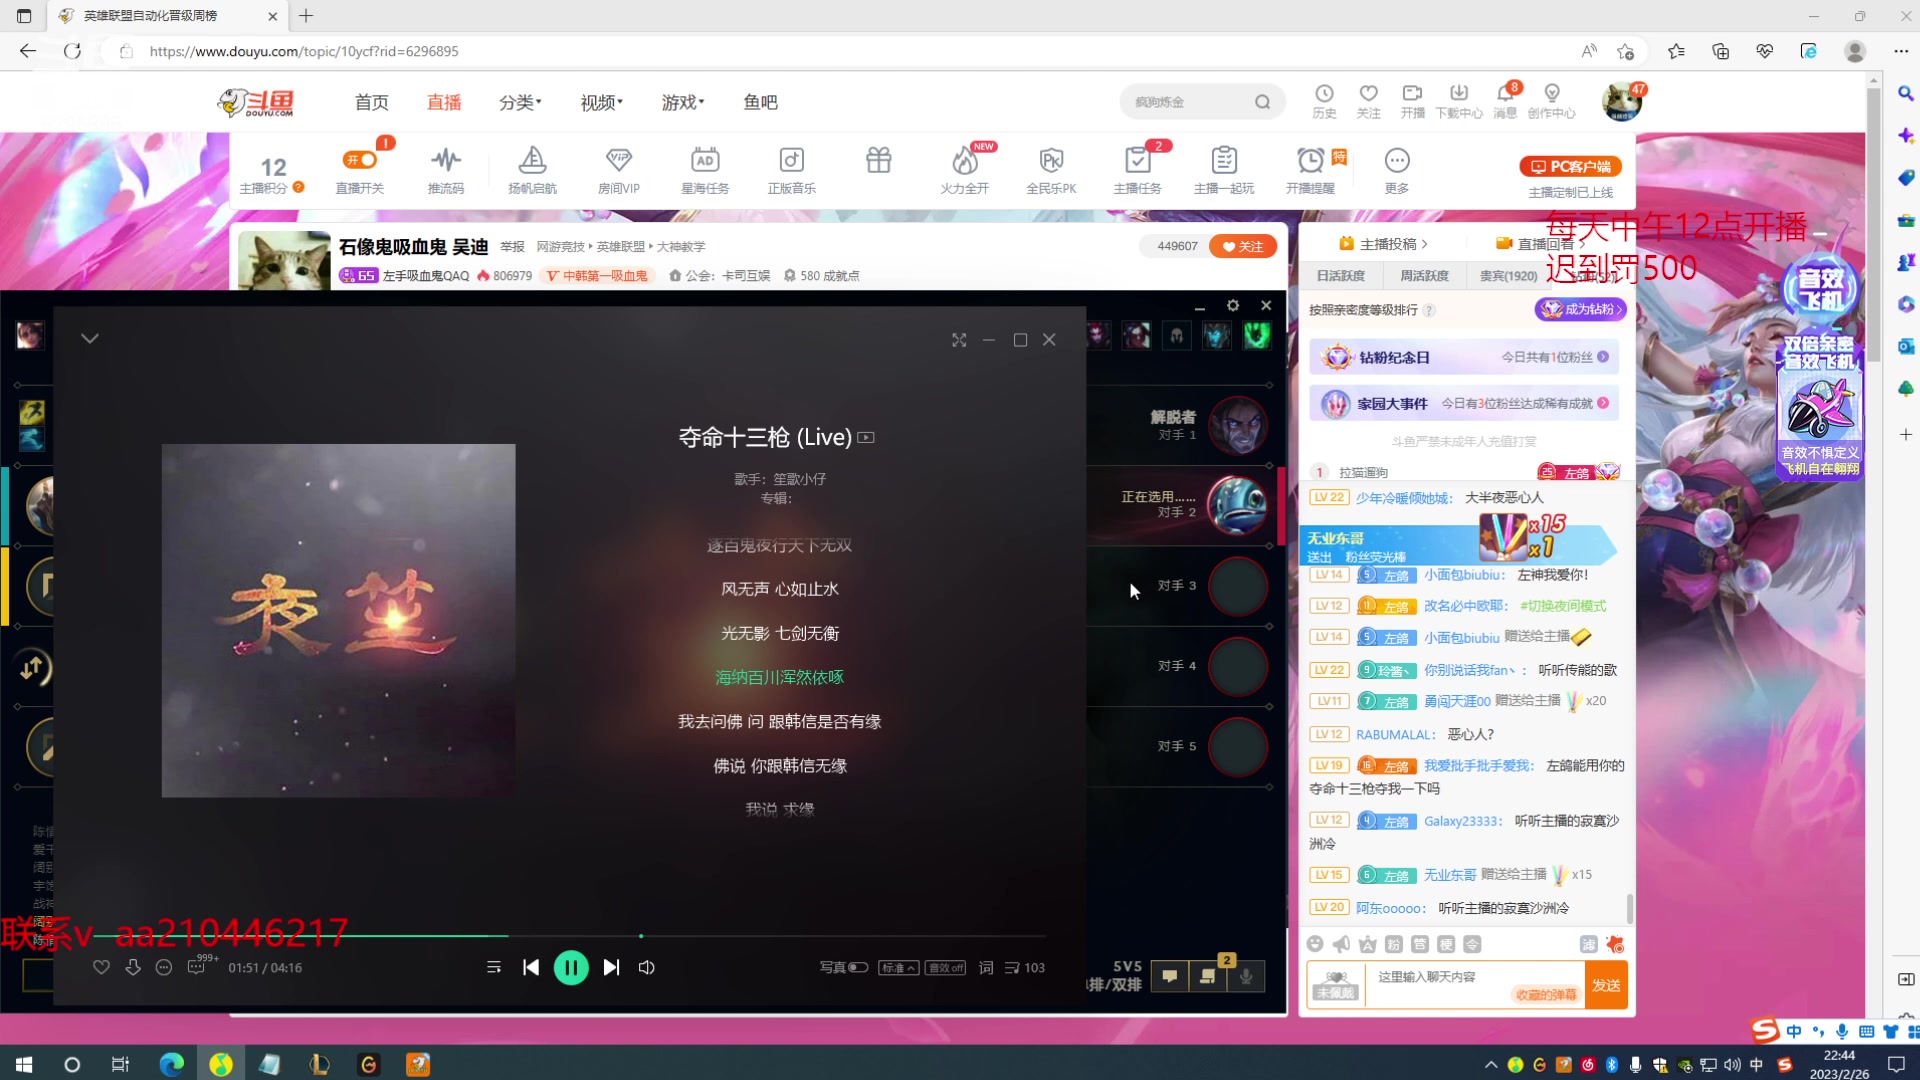Open 全民乐PK tool
The image size is (1920, 1080).
point(1051,170)
